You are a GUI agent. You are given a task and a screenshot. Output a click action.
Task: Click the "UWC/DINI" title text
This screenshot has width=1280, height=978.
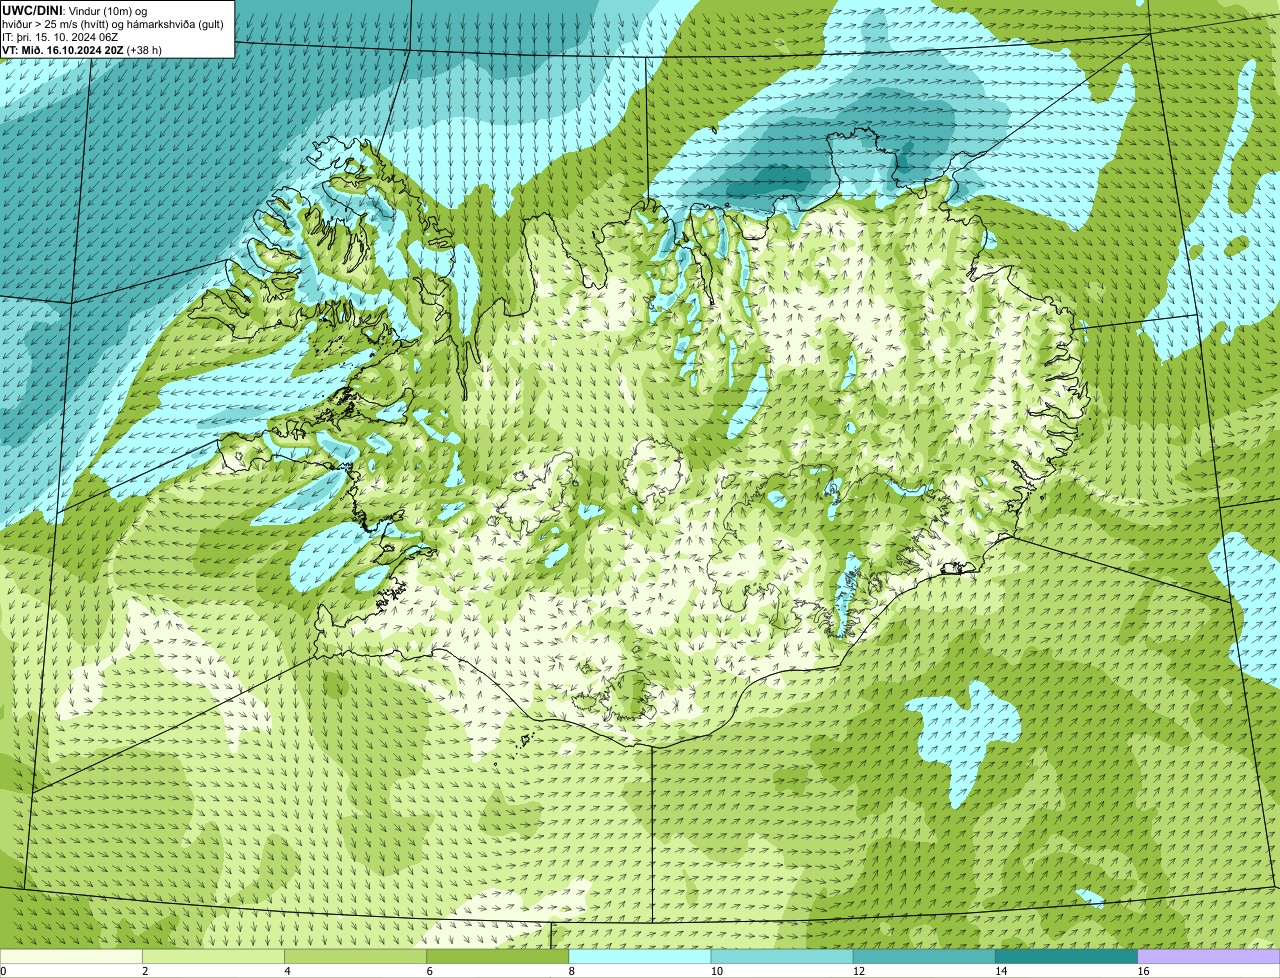pyautogui.click(x=33, y=10)
